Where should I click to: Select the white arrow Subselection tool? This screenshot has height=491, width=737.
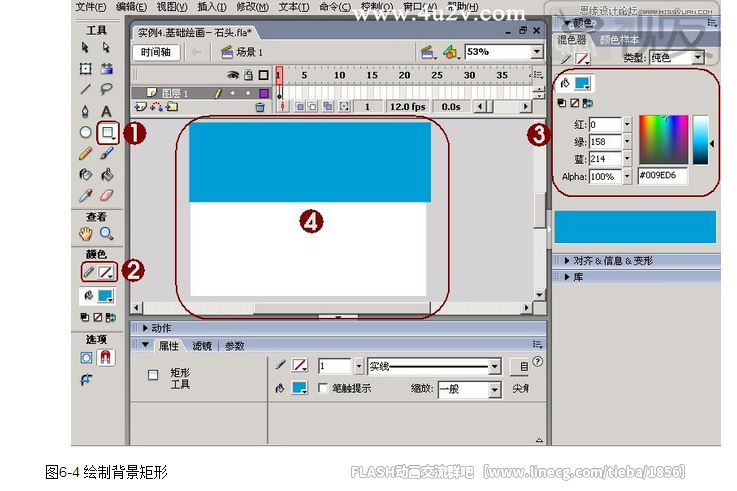click(107, 47)
